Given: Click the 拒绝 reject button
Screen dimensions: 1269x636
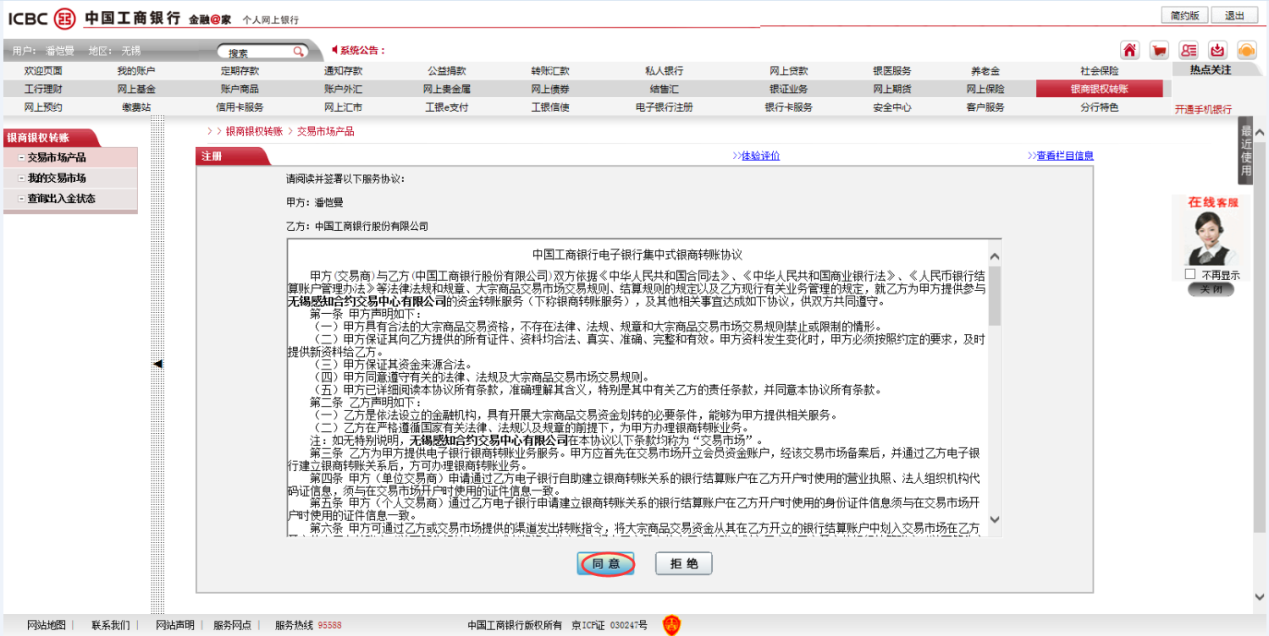Looking at the screenshot, I should (684, 564).
